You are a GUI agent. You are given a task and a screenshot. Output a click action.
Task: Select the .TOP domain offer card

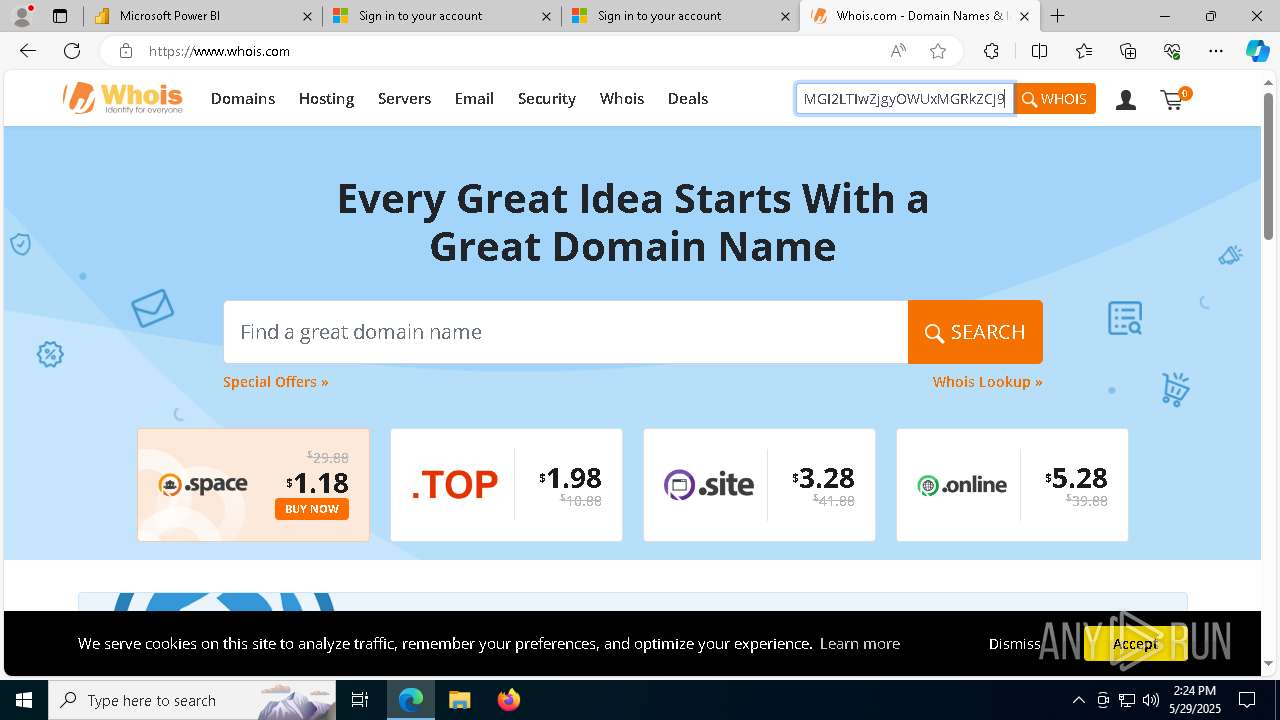click(506, 485)
